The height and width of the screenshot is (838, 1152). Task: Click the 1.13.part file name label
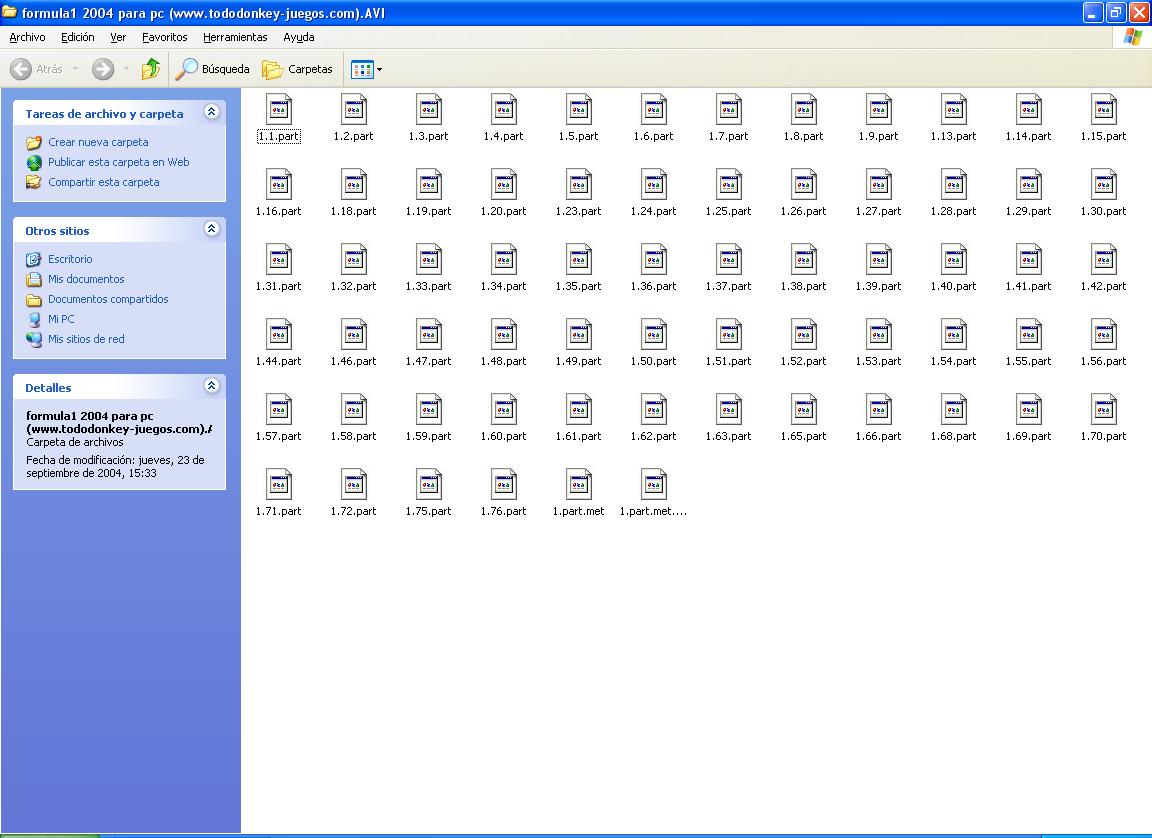point(954,137)
